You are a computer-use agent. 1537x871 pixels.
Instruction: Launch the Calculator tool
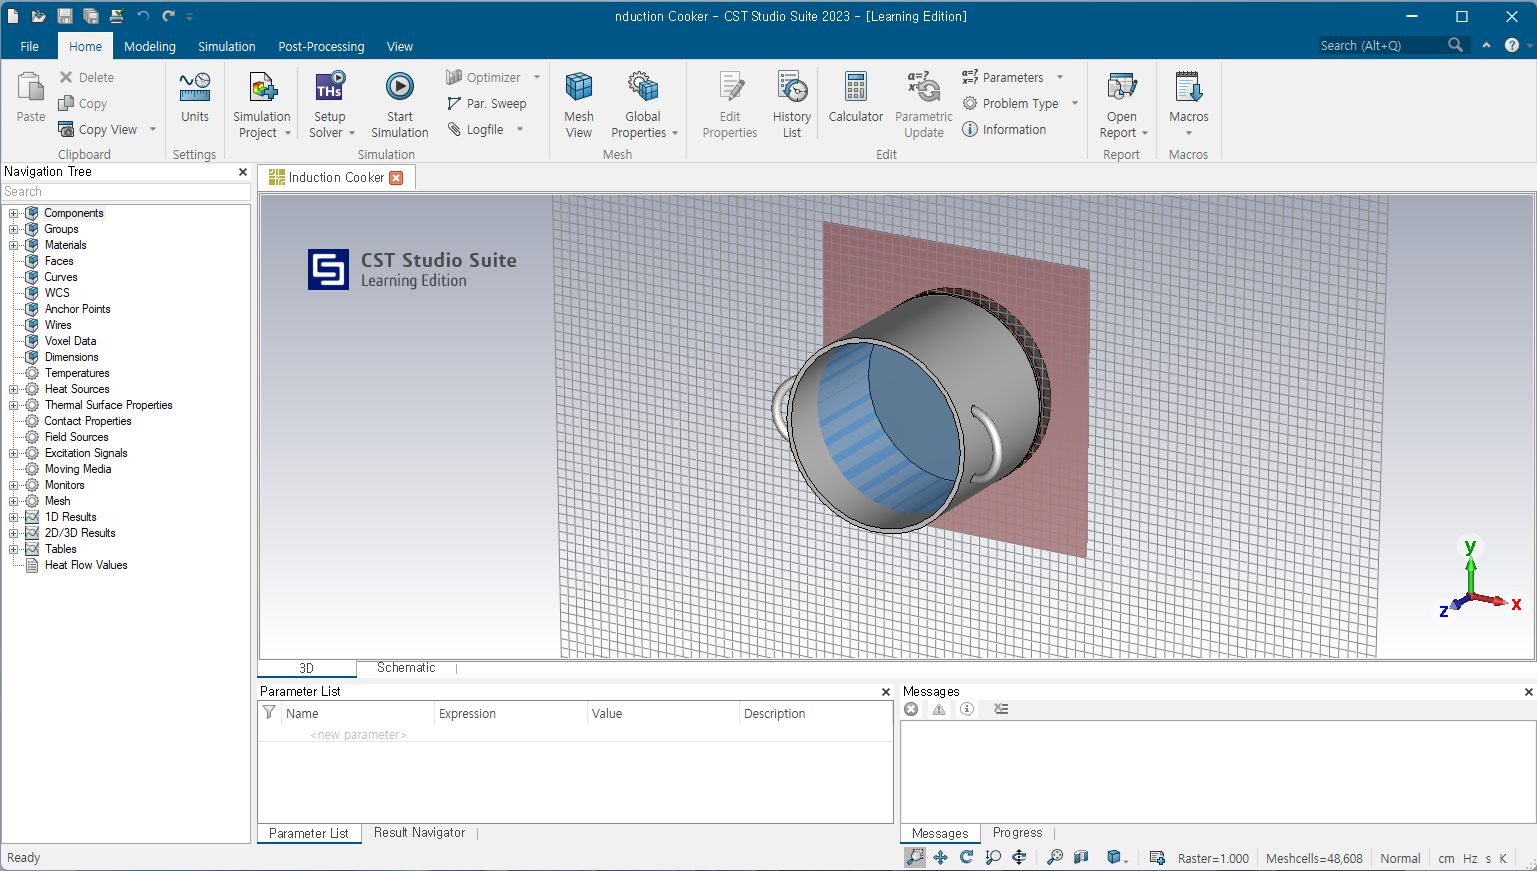856,97
